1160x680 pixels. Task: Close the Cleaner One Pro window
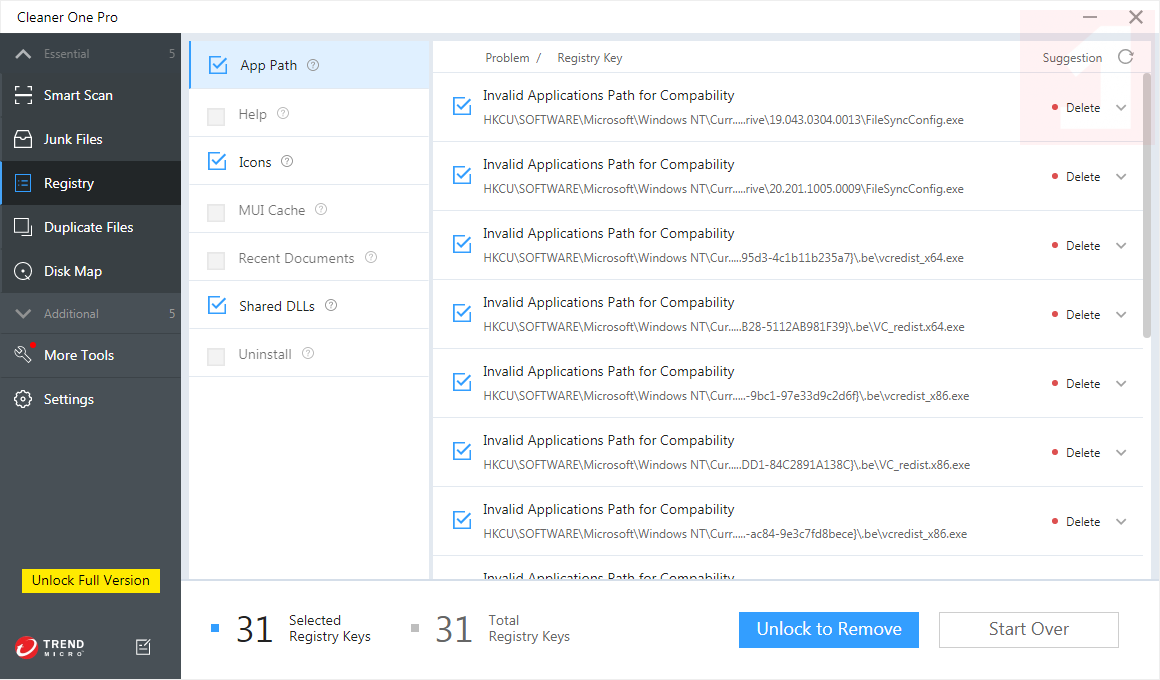1136,16
